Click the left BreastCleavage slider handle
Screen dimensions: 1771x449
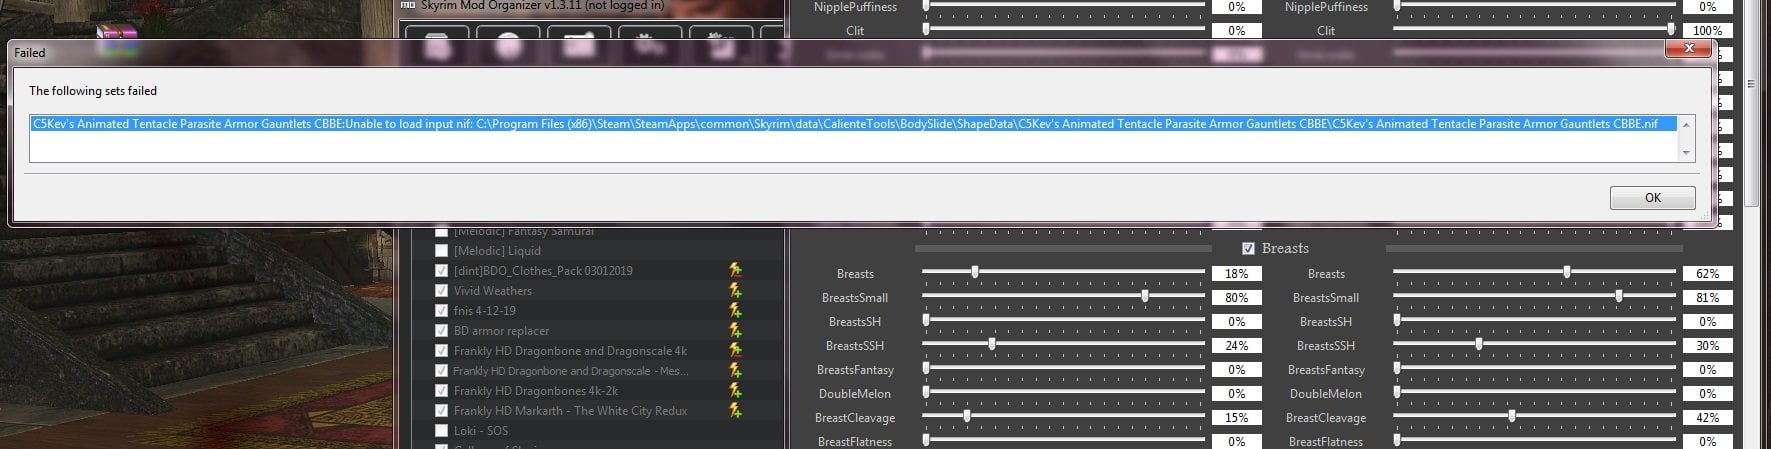pyautogui.click(x=967, y=416)
